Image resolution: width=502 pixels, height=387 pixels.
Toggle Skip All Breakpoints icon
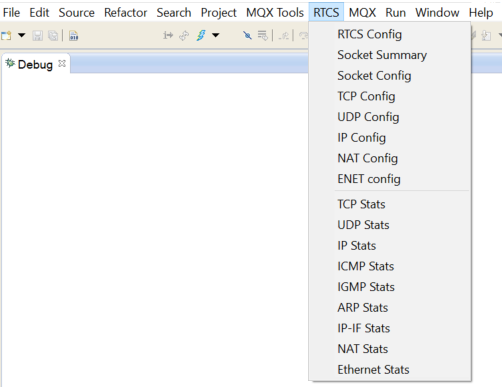tap(247, 35)
